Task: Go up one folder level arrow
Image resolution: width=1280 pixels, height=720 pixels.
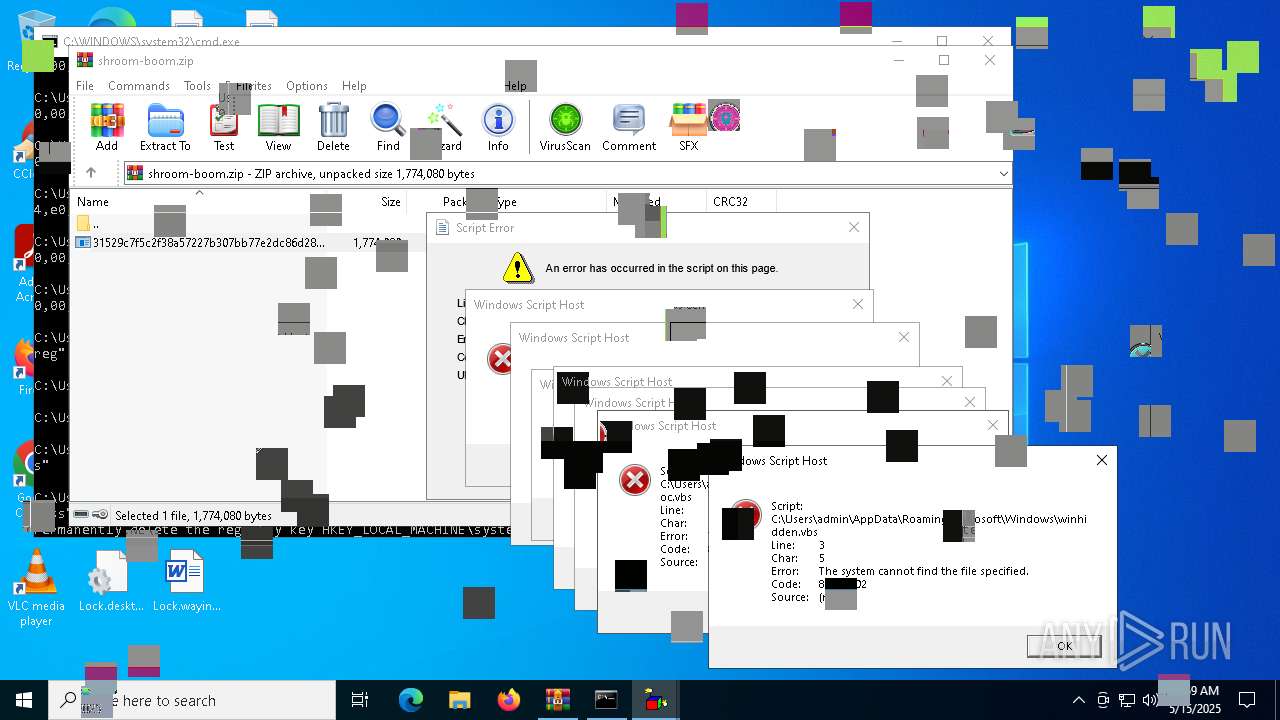Action: tap(91, 173)
